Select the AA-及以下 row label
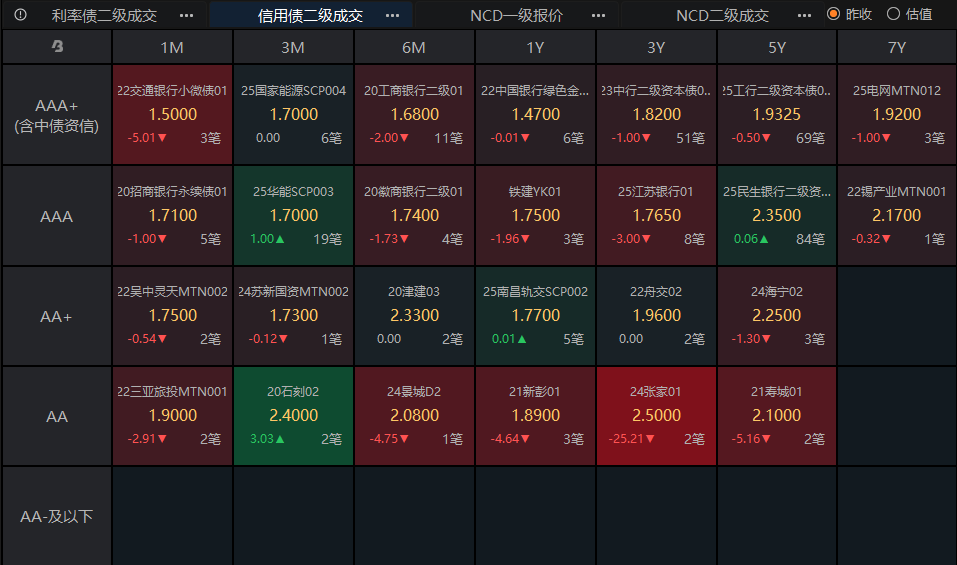This screenshot has width=957, height=565. pos(57,516)
